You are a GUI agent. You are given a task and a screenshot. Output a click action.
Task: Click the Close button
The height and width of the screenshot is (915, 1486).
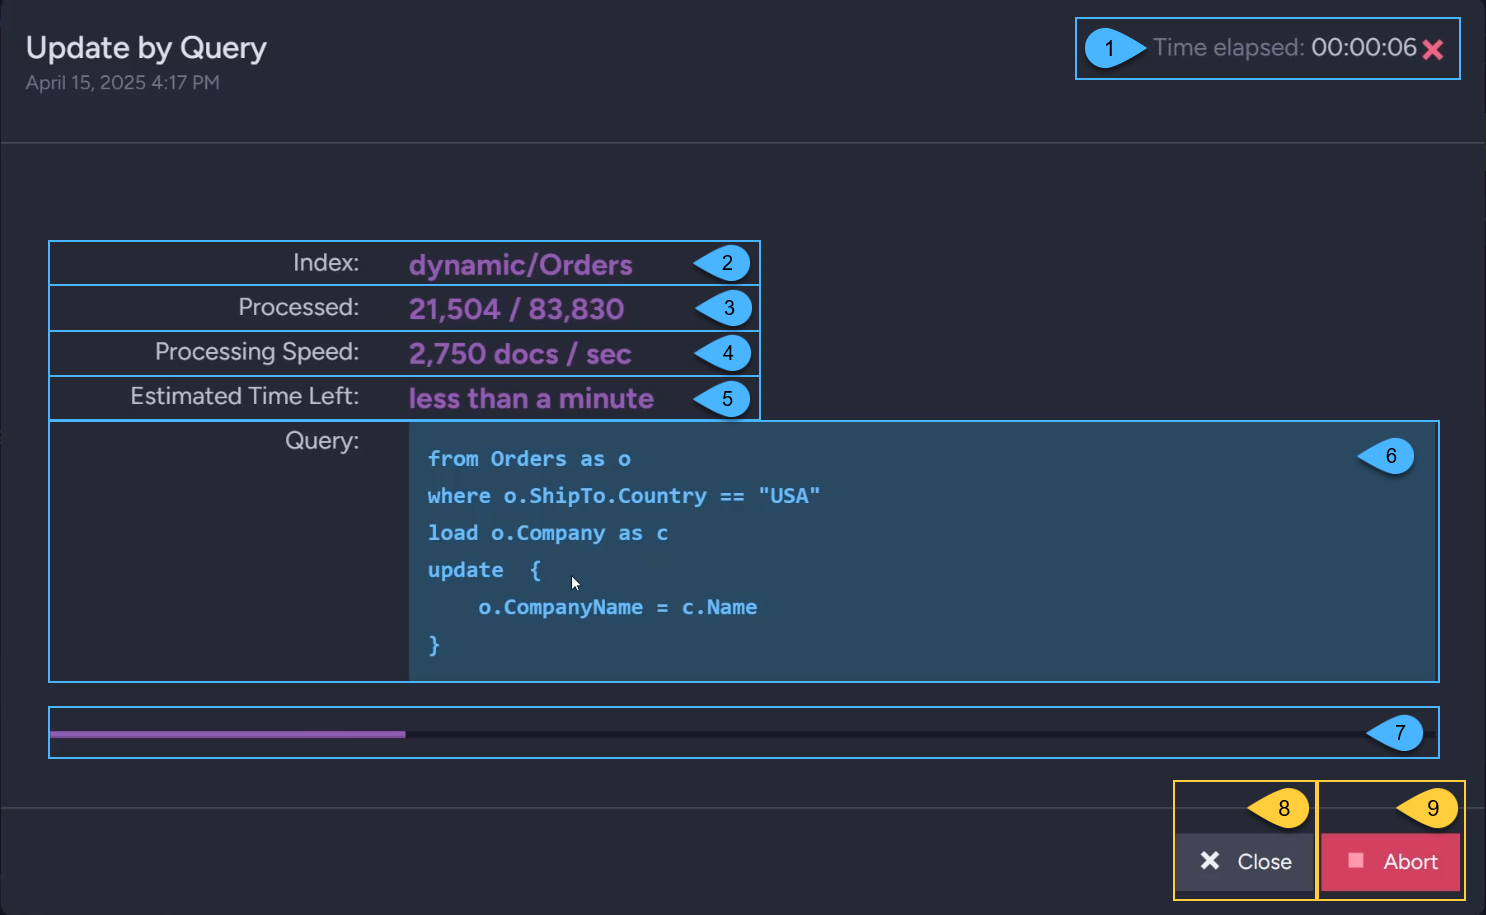1244,861
